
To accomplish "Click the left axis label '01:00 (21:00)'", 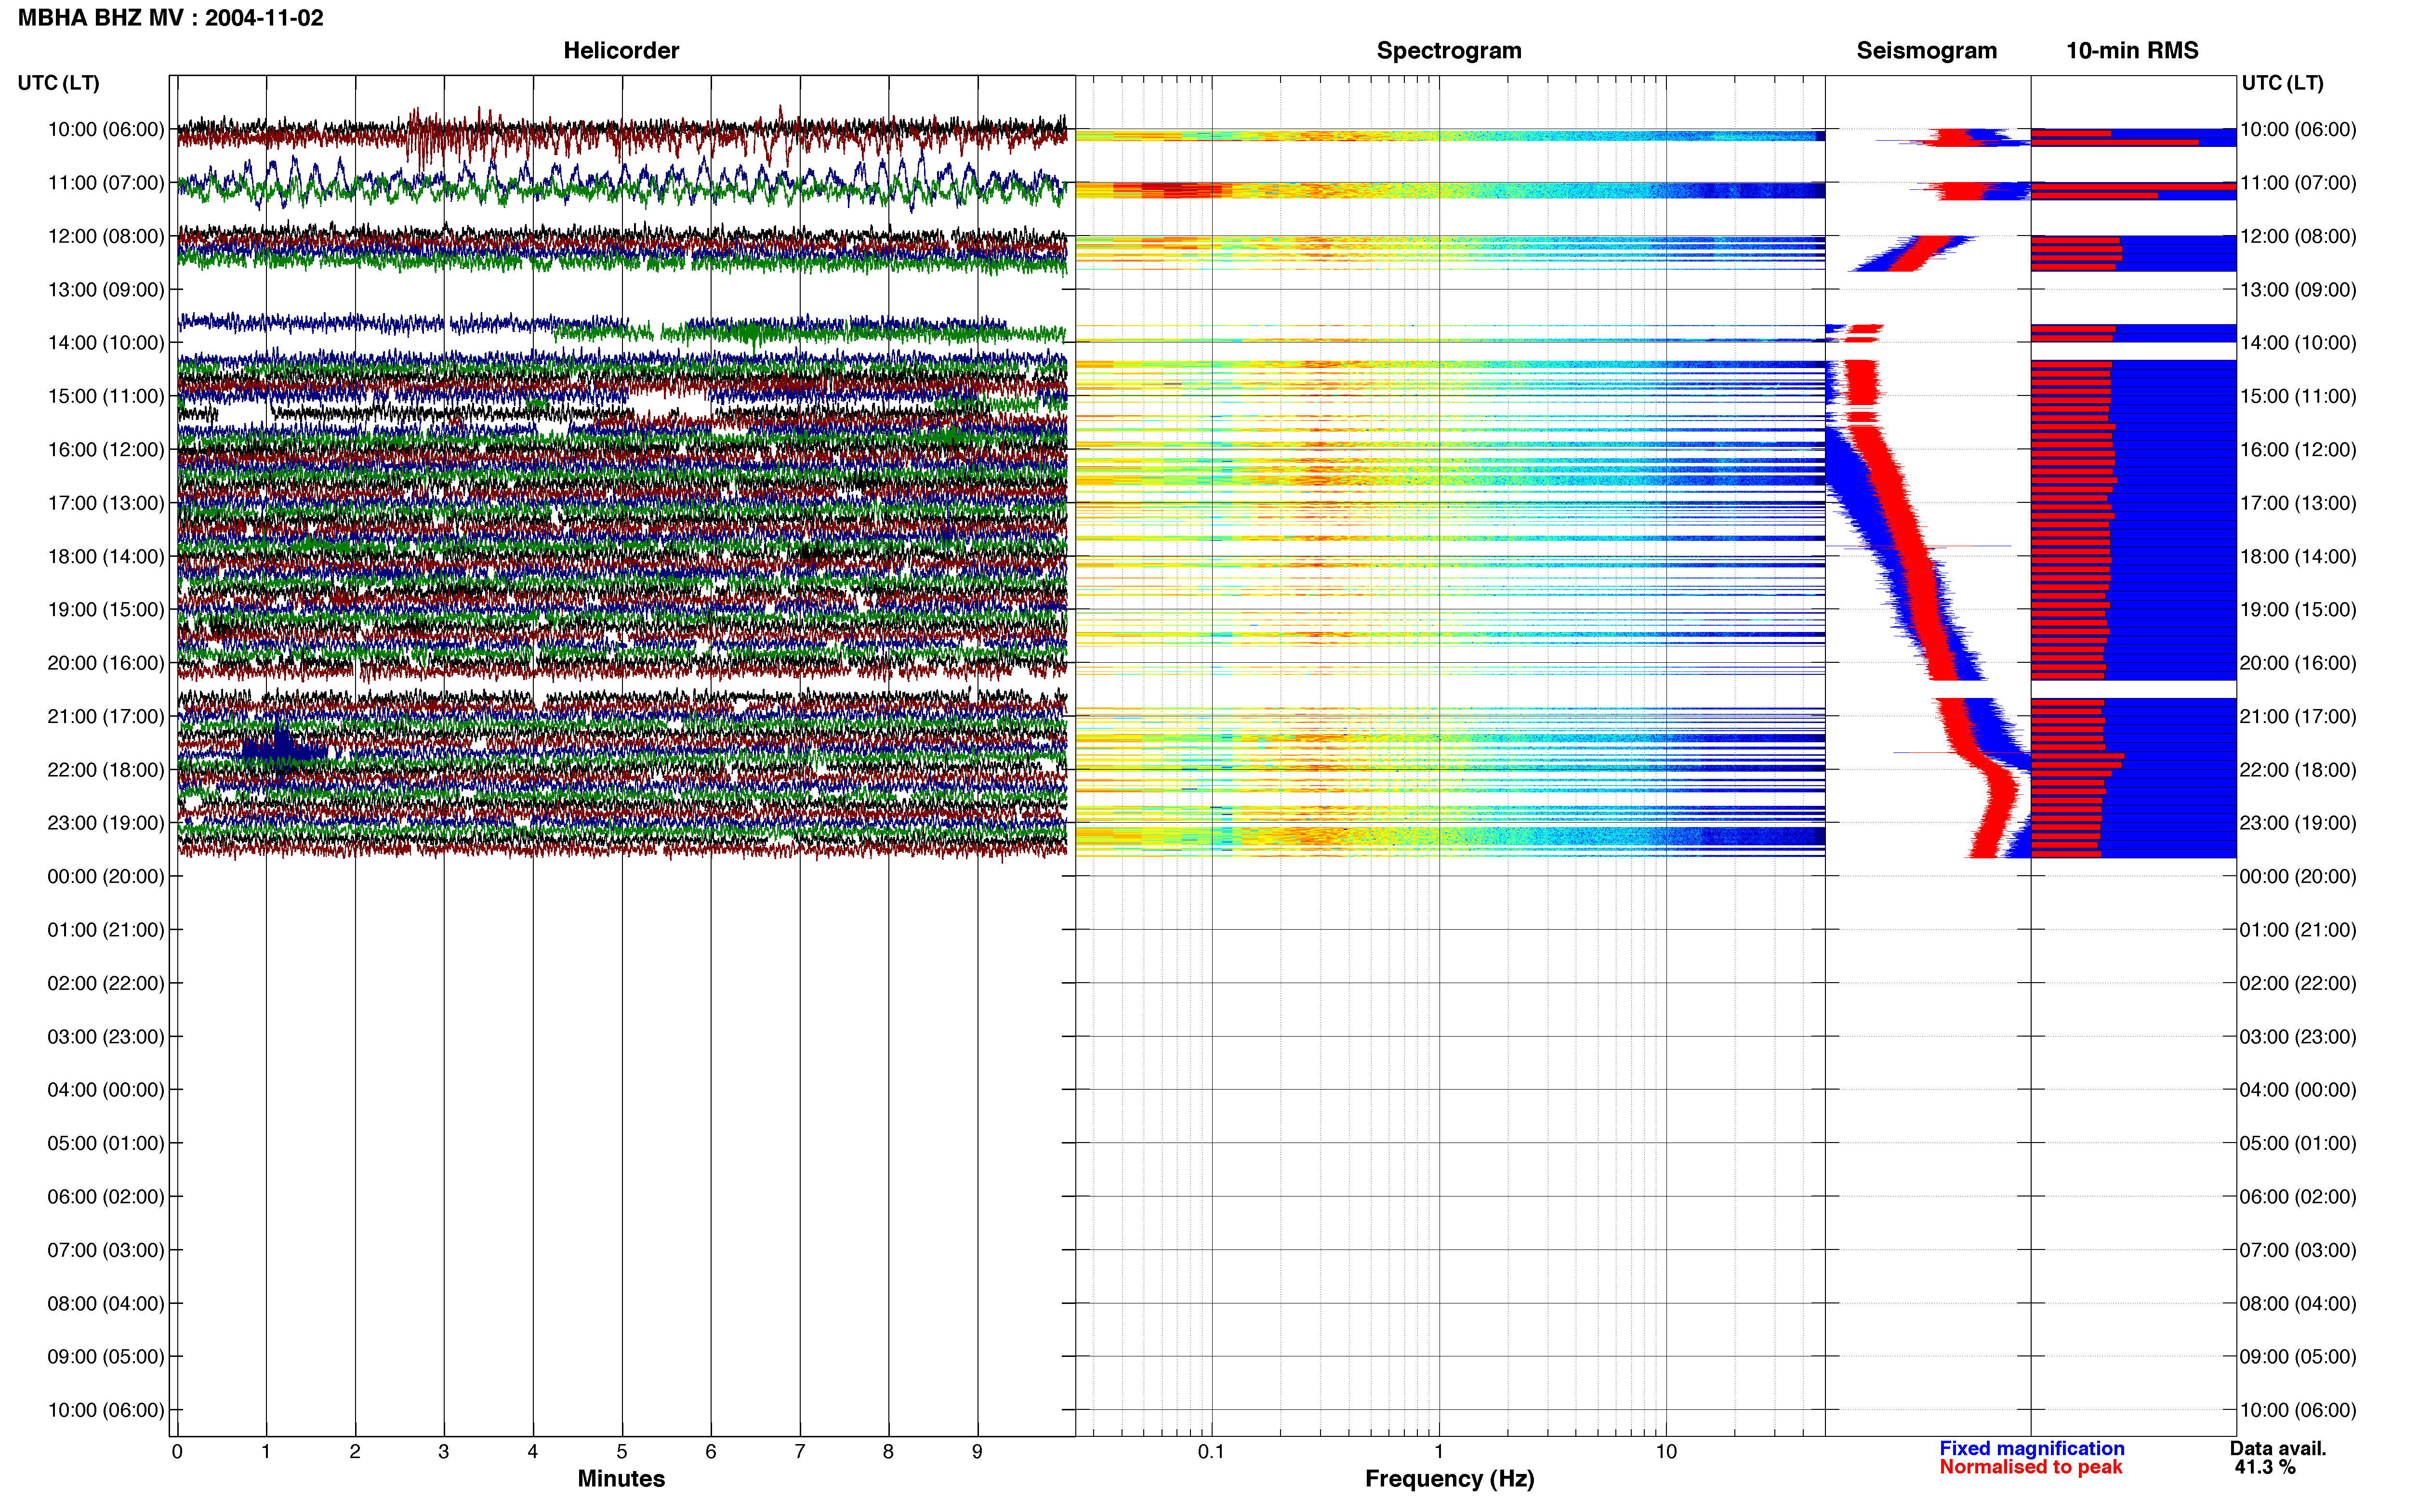I will coord(106,930).
